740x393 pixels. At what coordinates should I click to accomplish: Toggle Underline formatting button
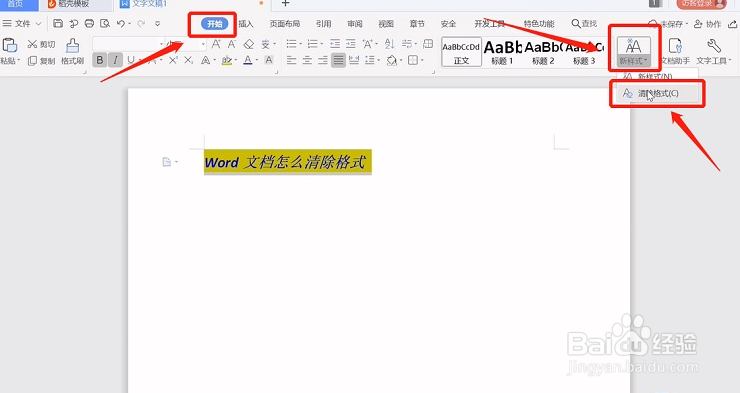pos(131,60)
